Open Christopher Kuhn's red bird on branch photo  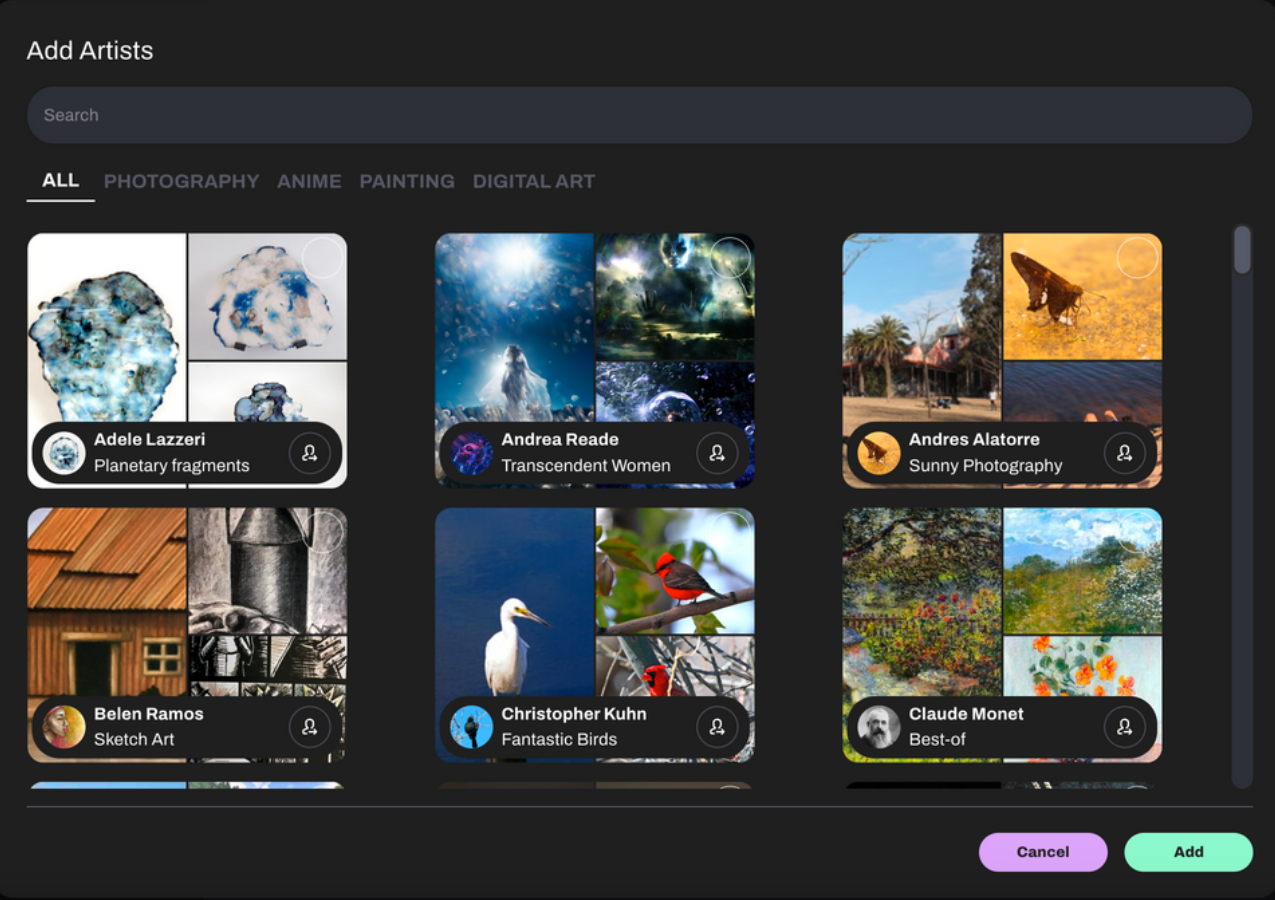pos(675,571)
